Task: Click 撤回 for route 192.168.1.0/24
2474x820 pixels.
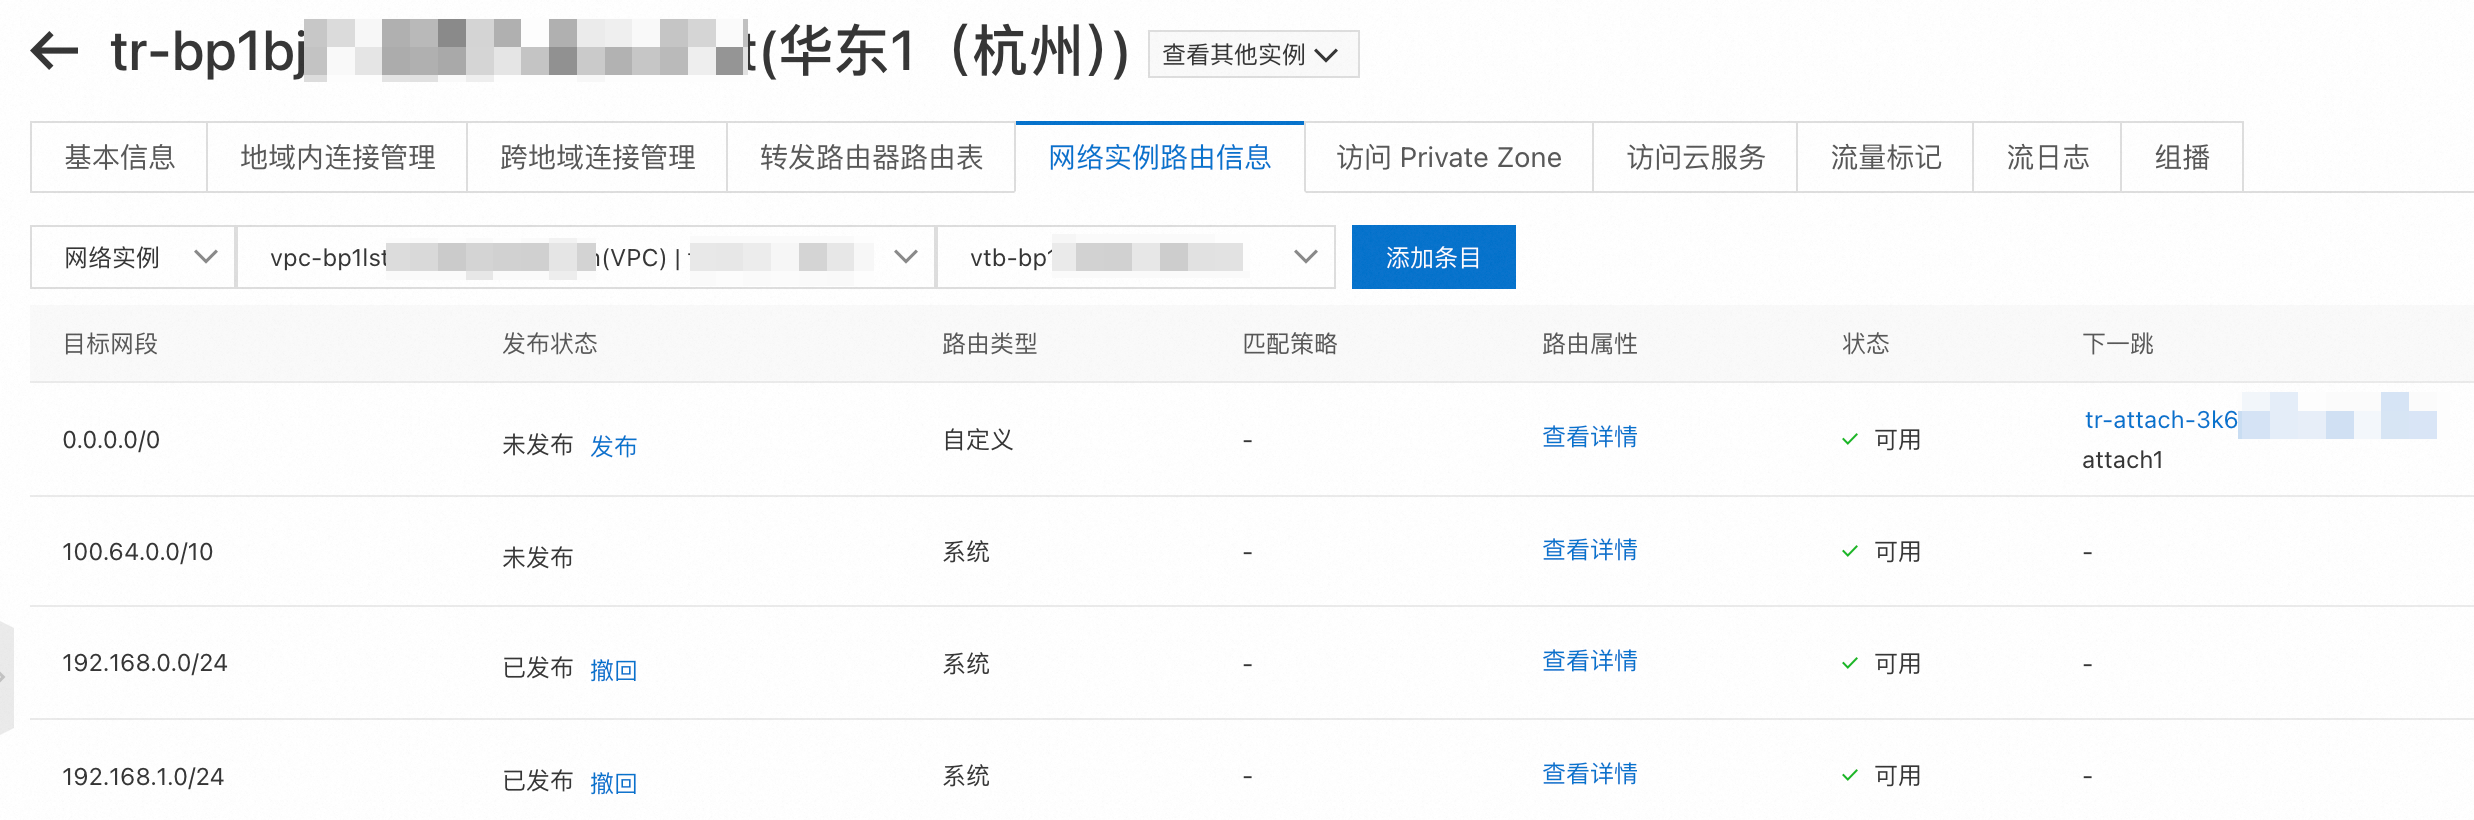Action: pos(613,783)
